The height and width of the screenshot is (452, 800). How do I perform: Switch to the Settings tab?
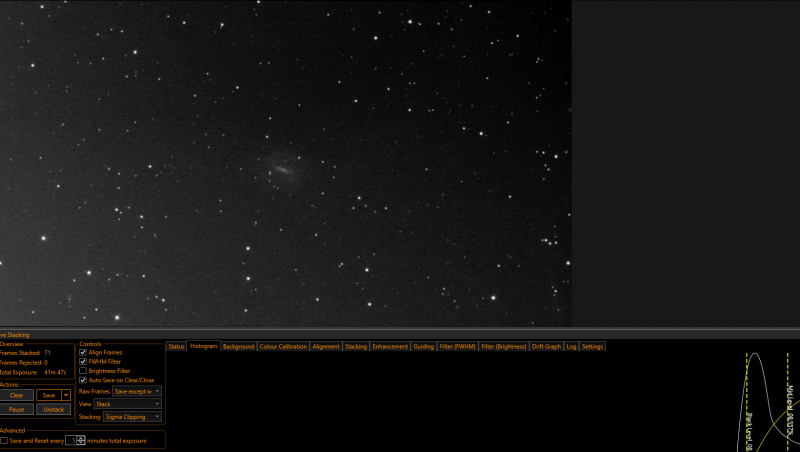point(592,346)
